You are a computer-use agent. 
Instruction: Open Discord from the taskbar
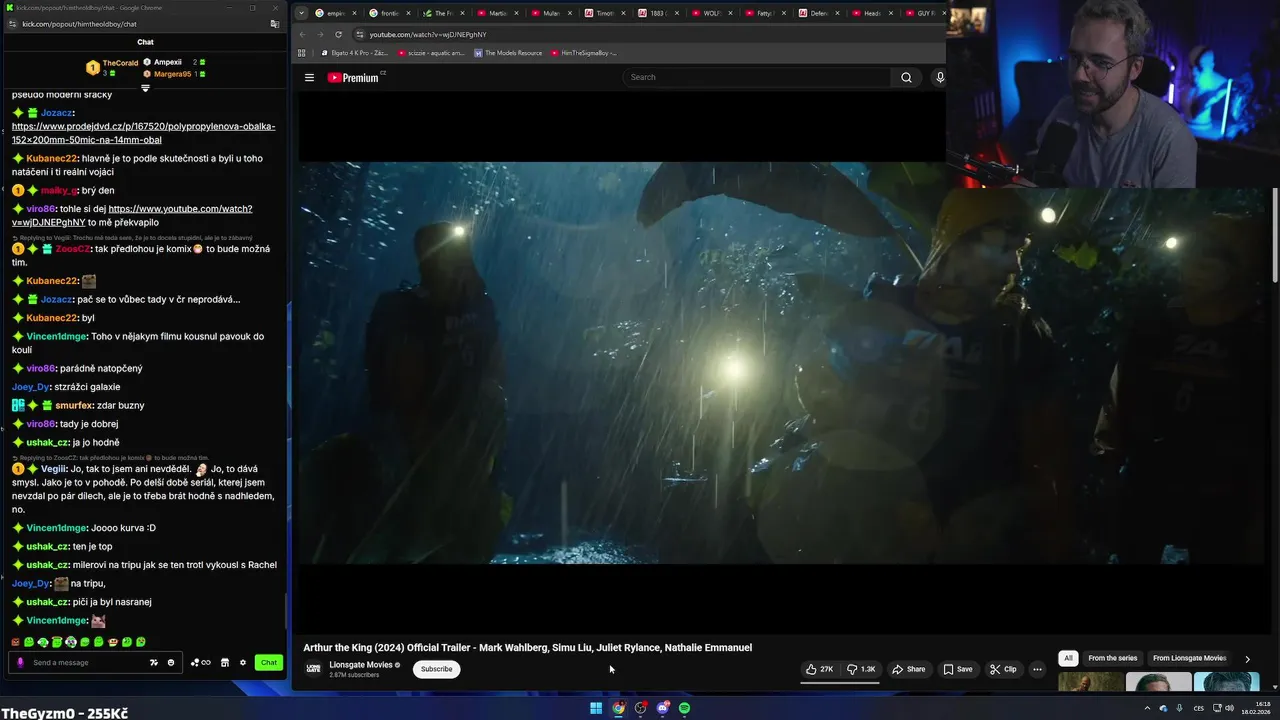(663, 708)
